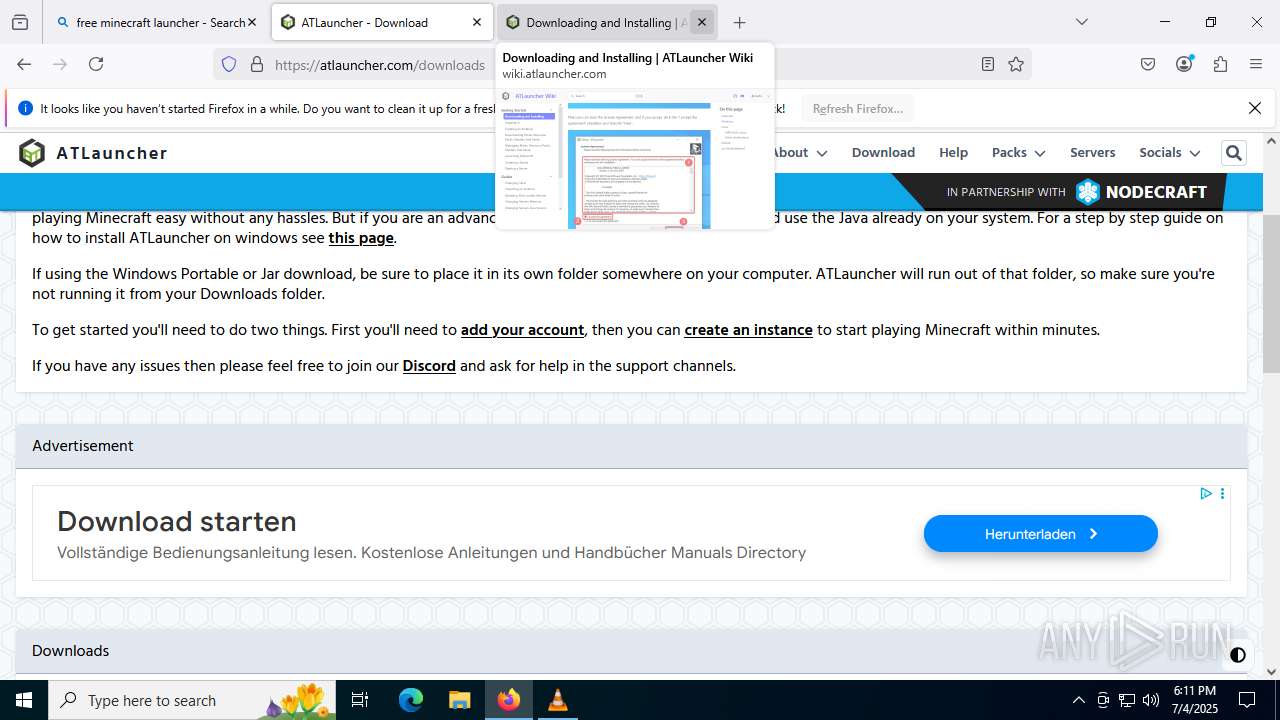Click the Refresh Firefox button
1280x720 pixels.
point(857,108)
